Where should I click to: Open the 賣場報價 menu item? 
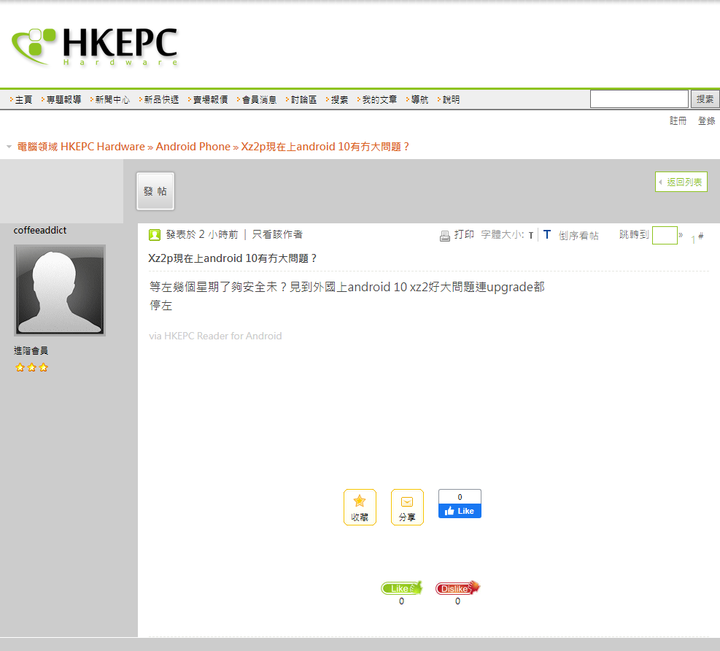[210, 100]
